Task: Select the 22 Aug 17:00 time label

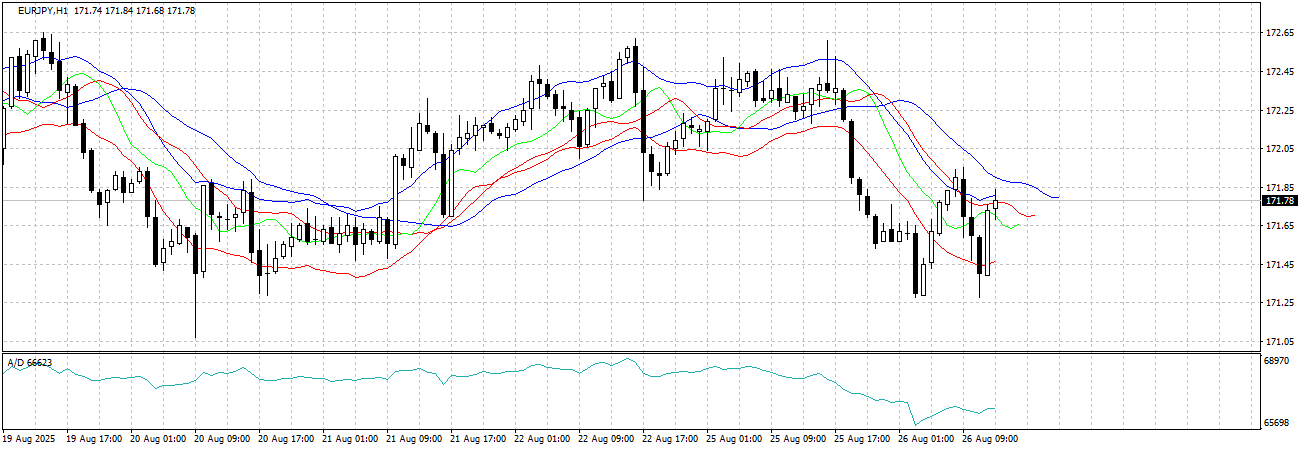Action: coord(671,439)
